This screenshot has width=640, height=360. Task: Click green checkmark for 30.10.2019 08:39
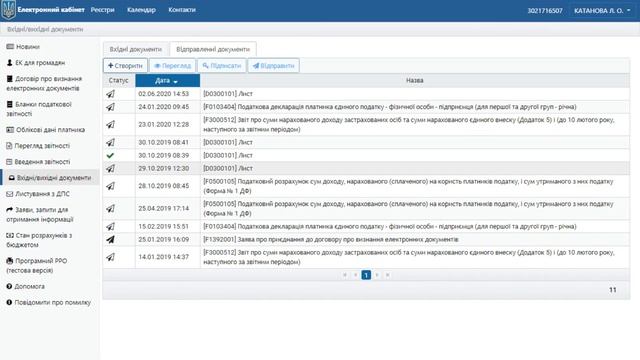[110, 156]
